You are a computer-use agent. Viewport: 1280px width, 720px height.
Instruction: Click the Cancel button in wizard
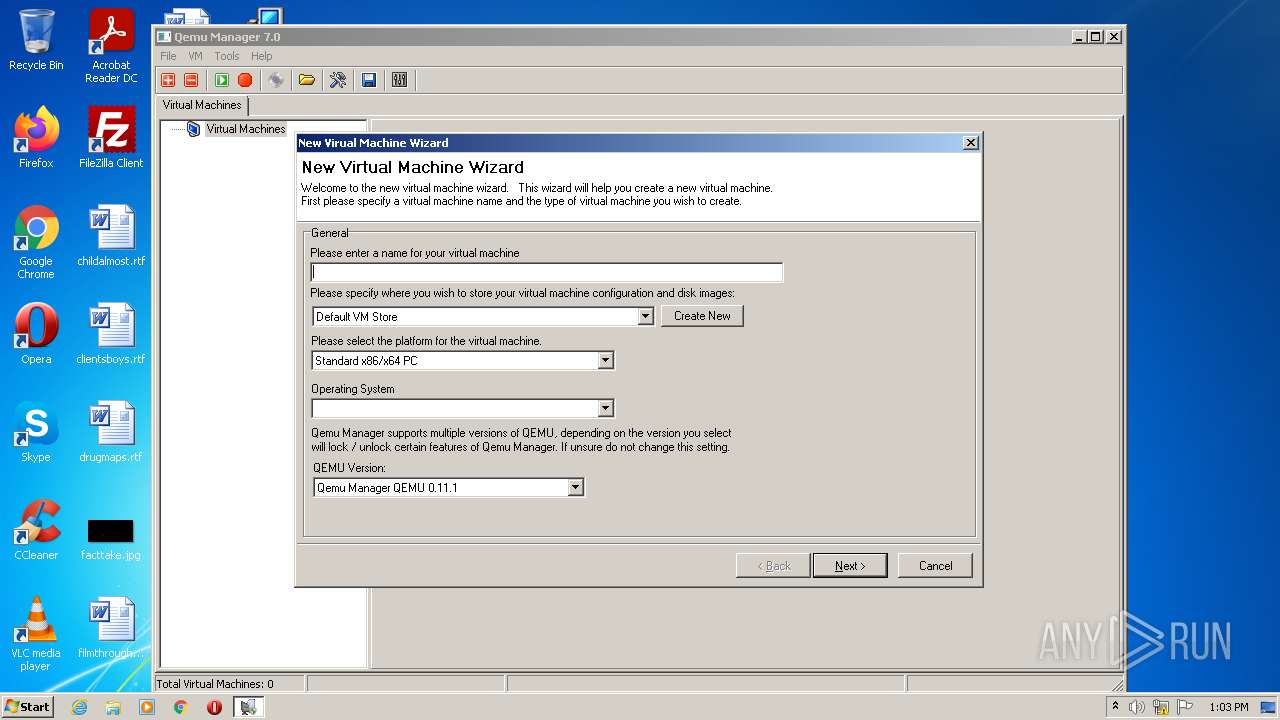click(x=935, y=566)
